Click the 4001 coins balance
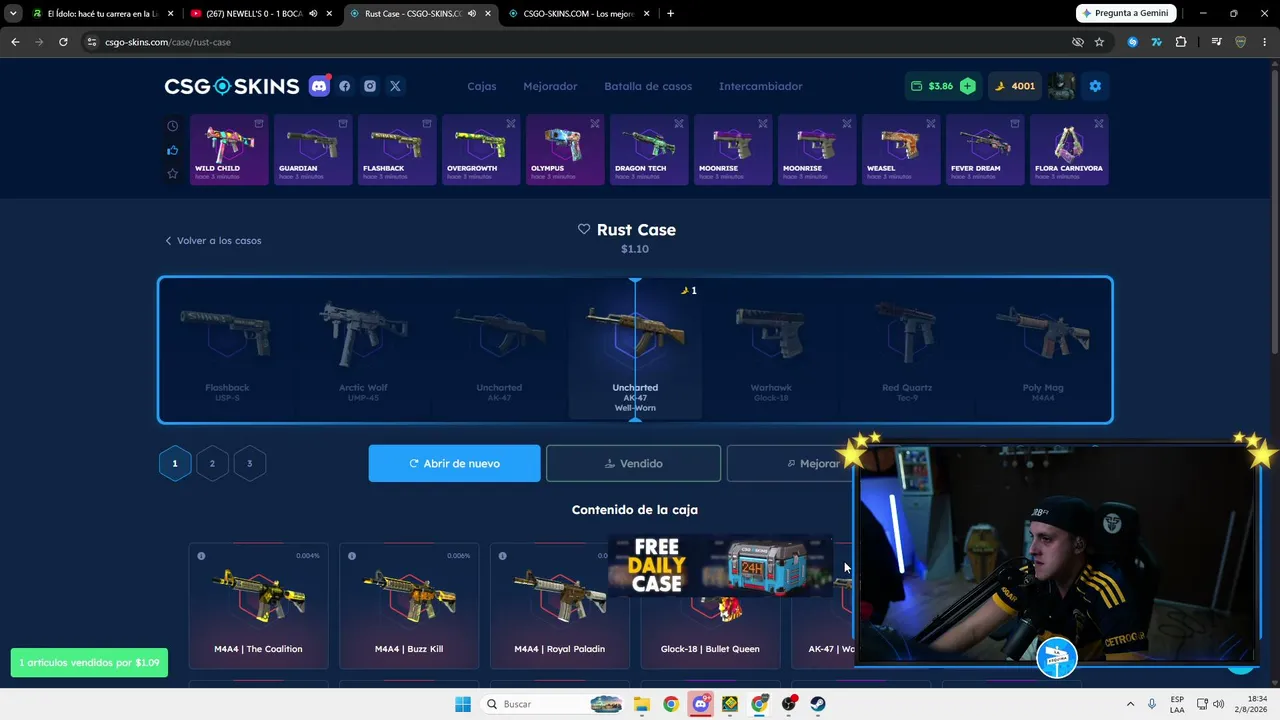The height and width of the screenshot is (720, 1280). [x=1015, y=86]
